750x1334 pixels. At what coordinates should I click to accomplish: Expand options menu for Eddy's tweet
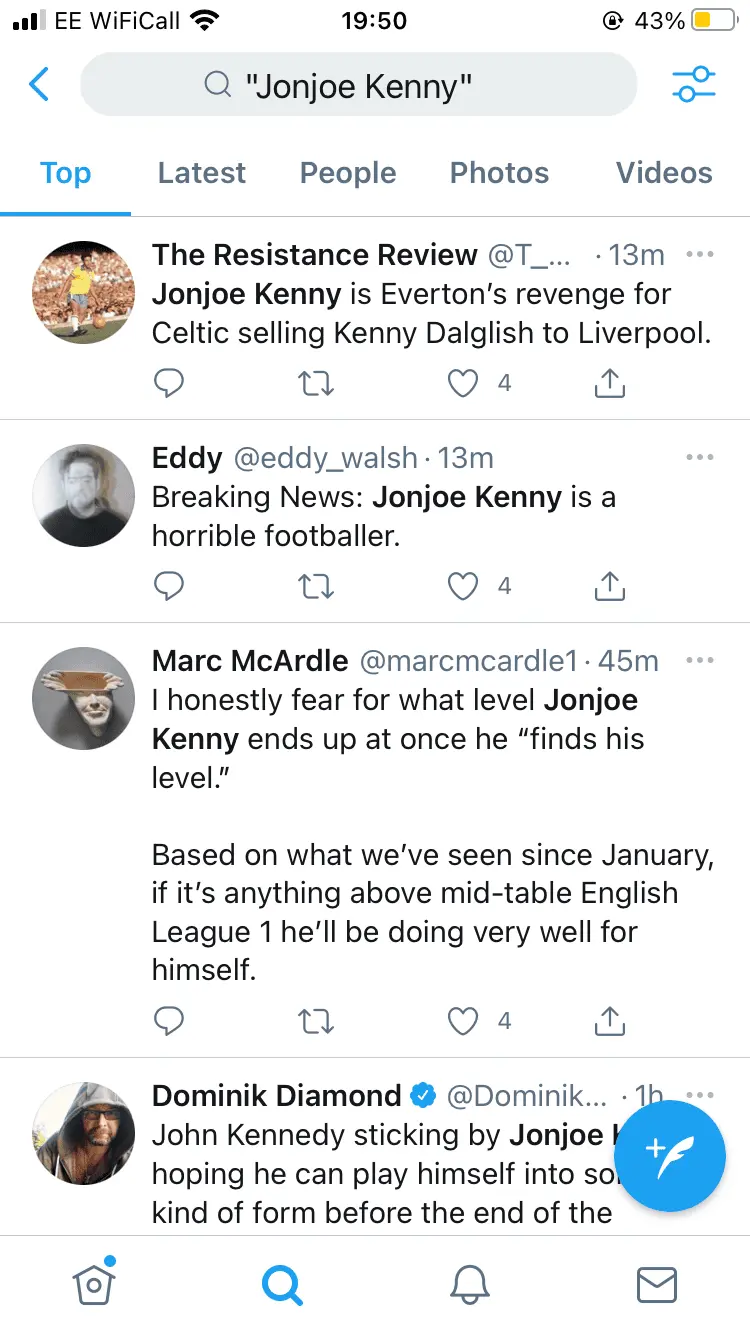(x=700, y=458)
